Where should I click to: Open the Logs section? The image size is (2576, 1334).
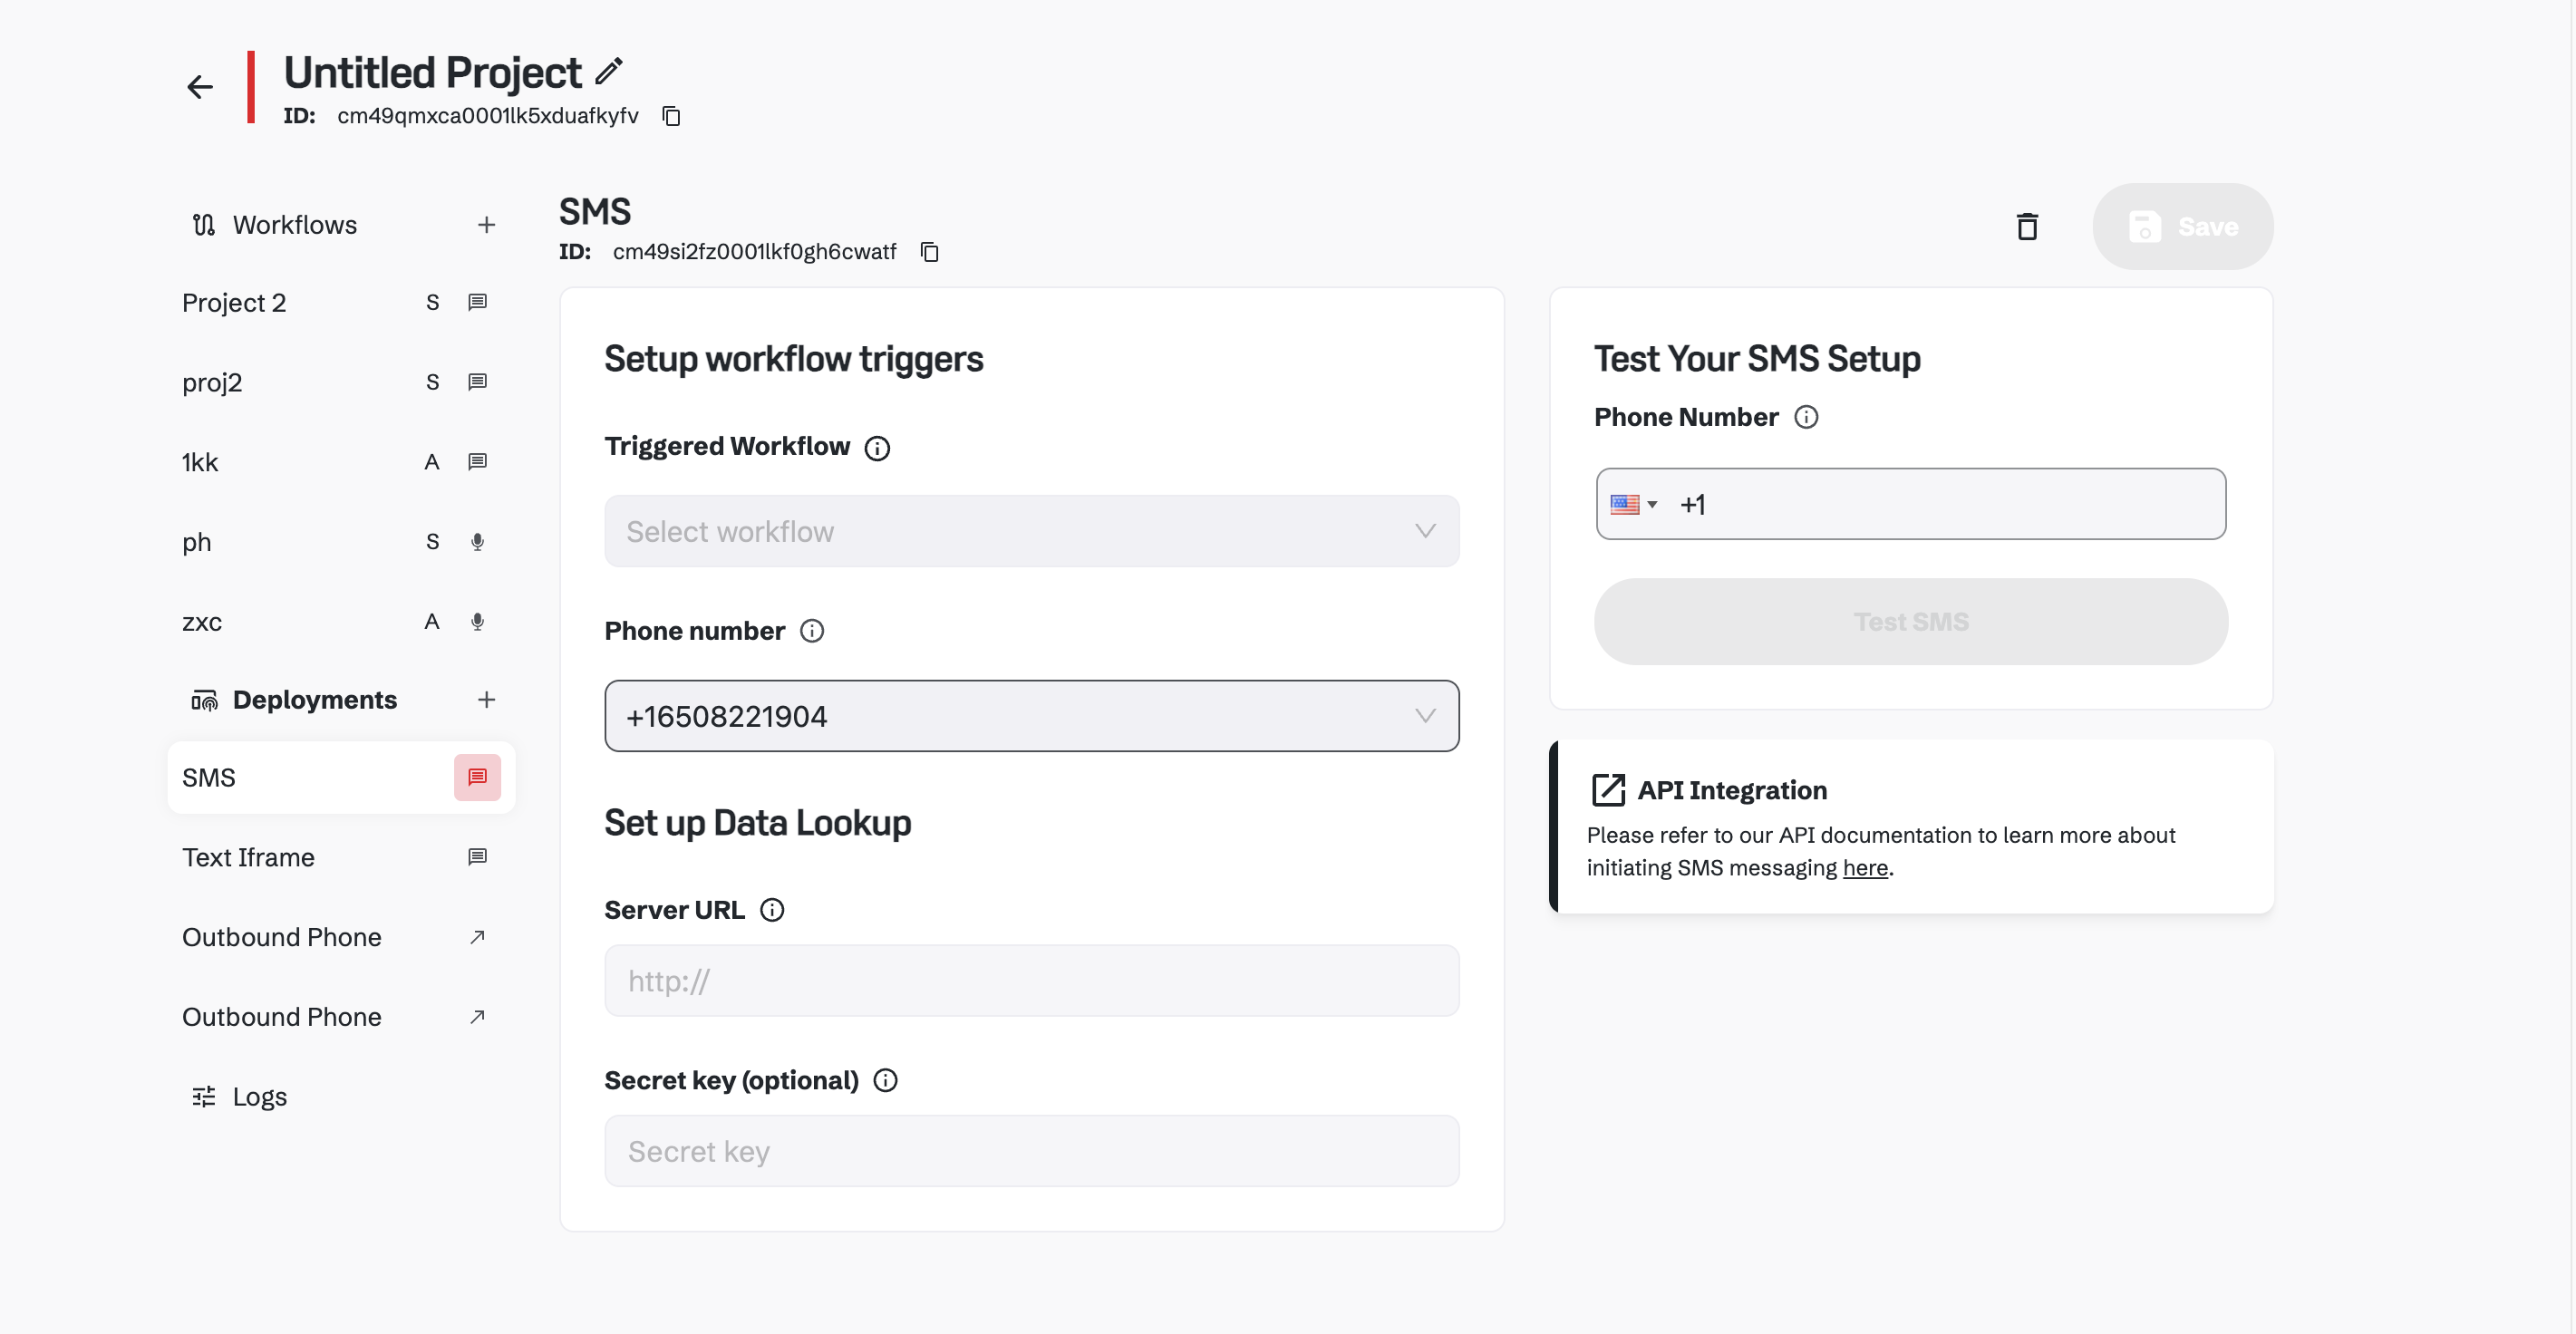pyautogui.click(x=258, y=1097)
